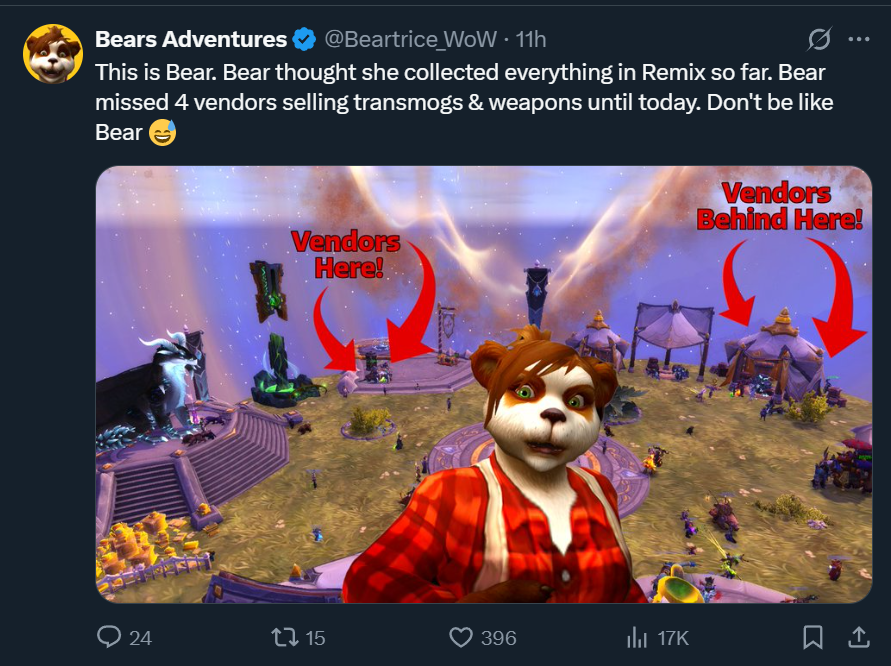Open the 11h timestamp link
Viewport: 891px width, 666px height.
point(531,39)
